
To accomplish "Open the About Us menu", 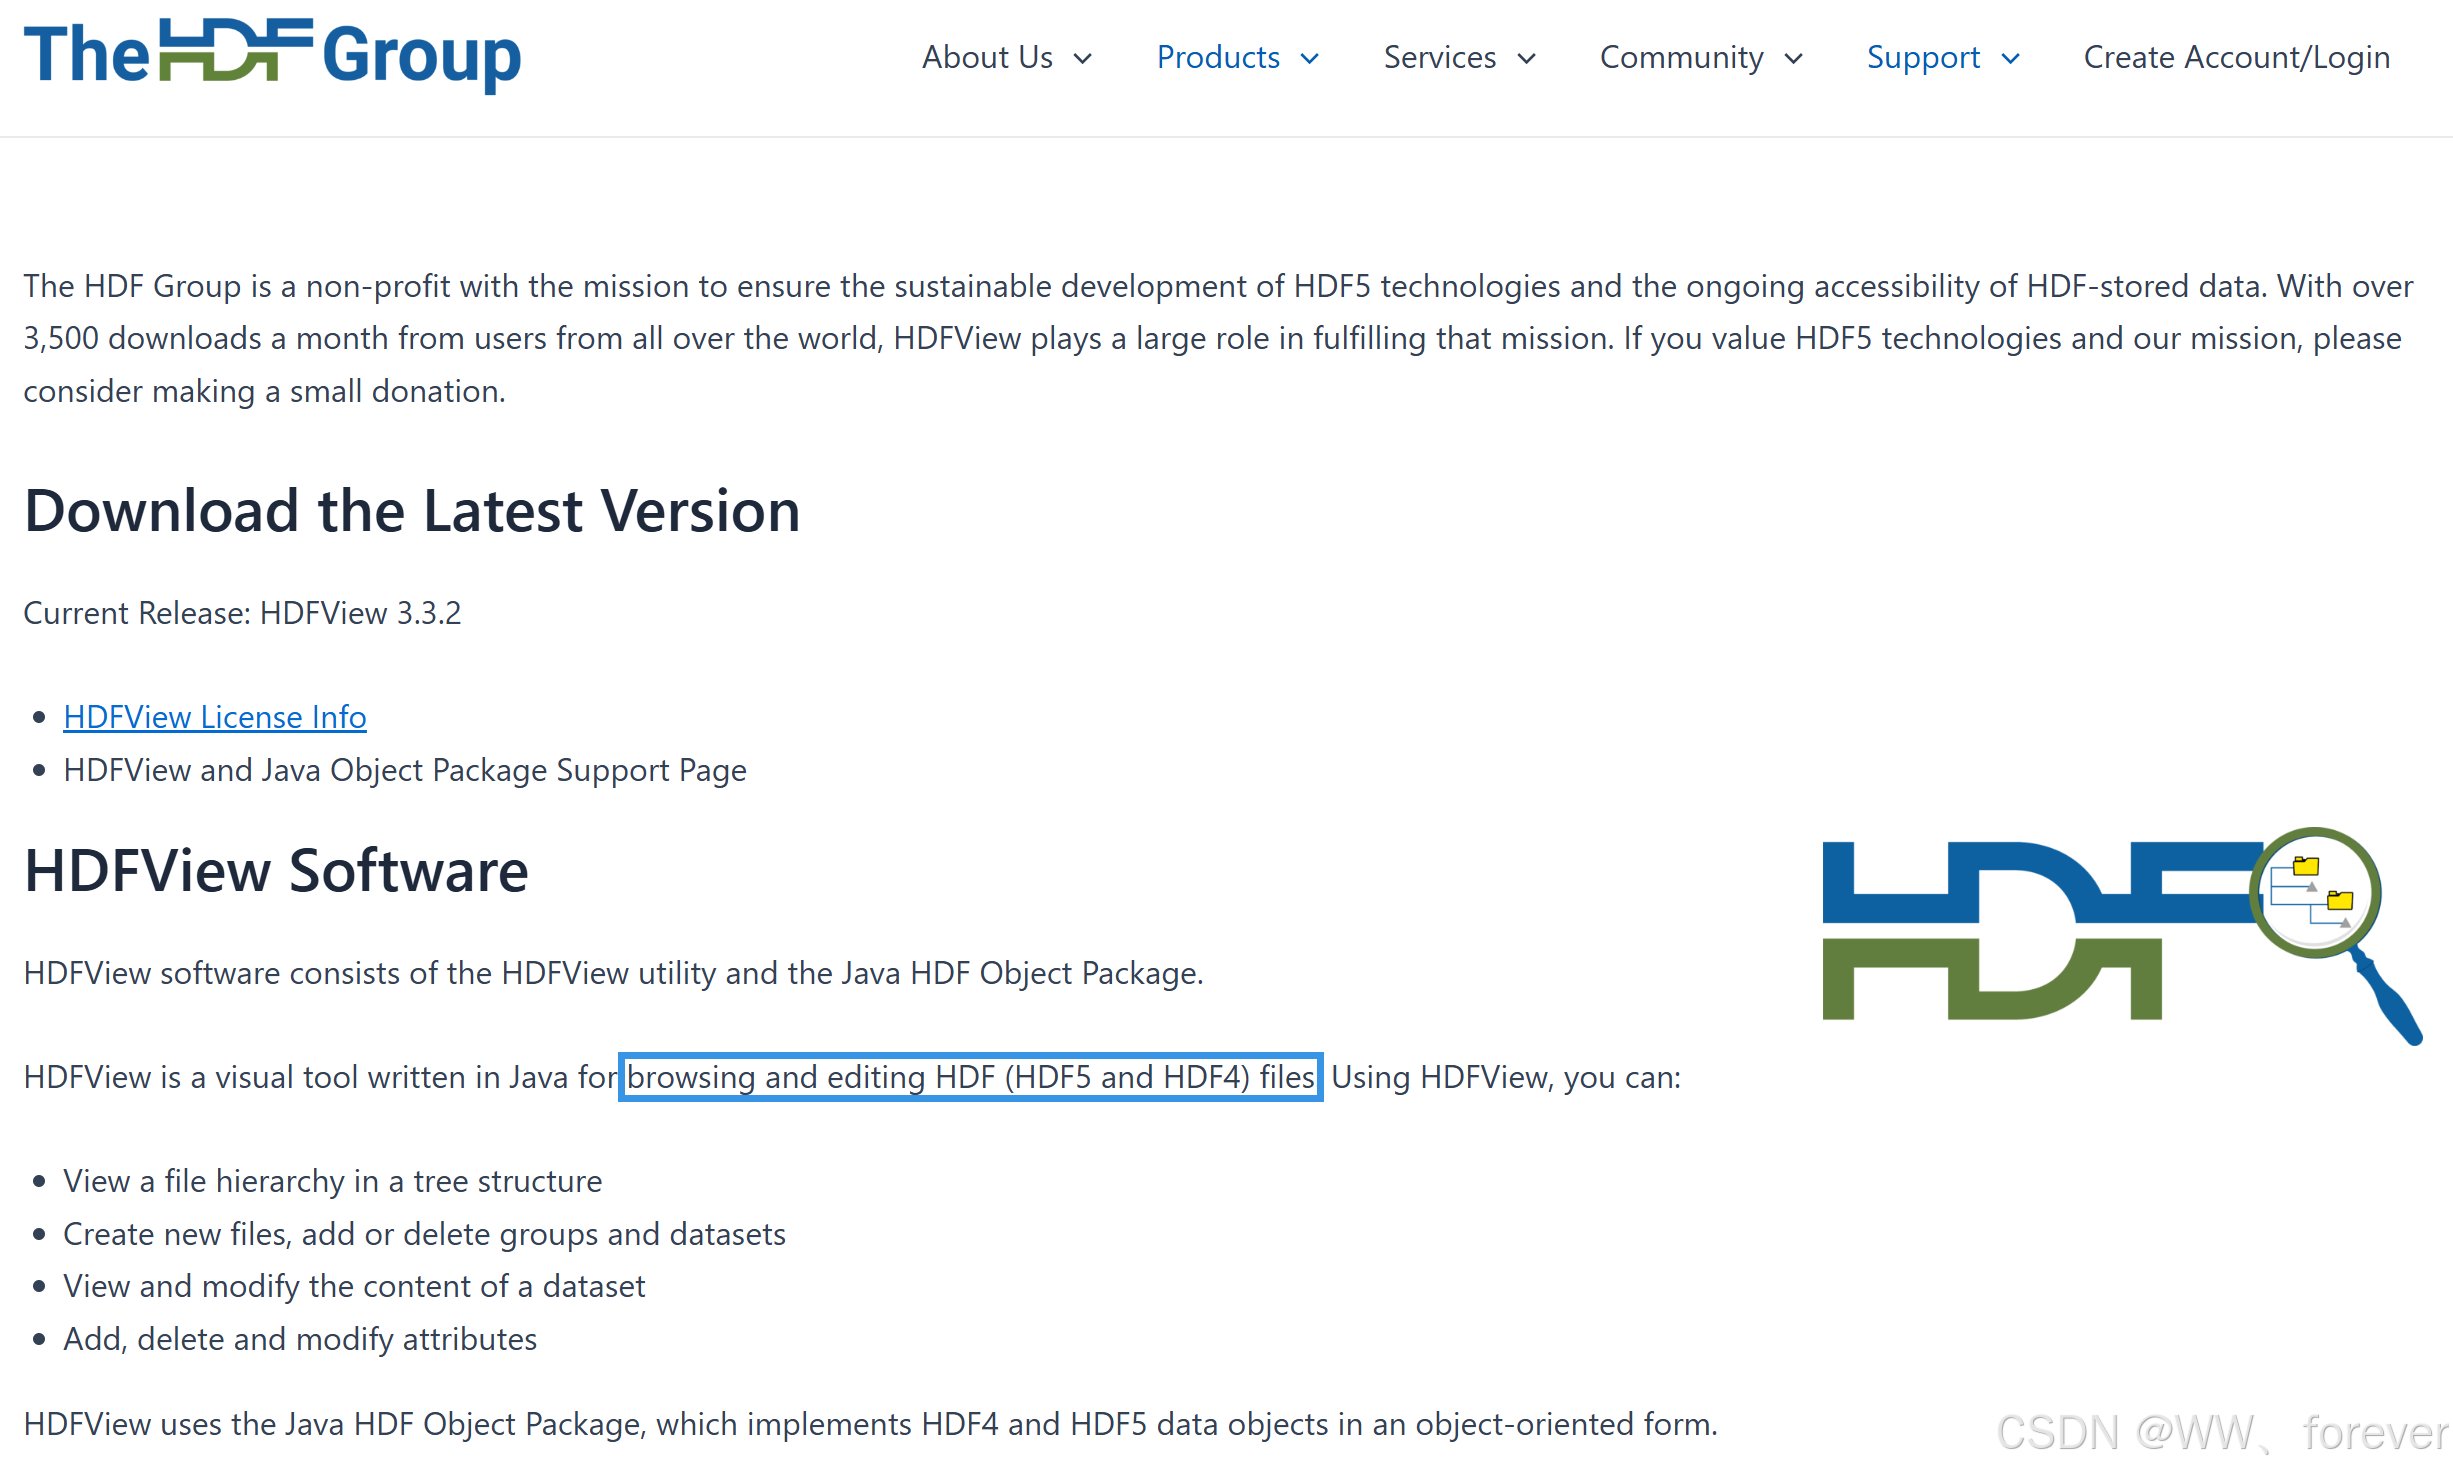I will pyautogui.click(x=987, y=57).
